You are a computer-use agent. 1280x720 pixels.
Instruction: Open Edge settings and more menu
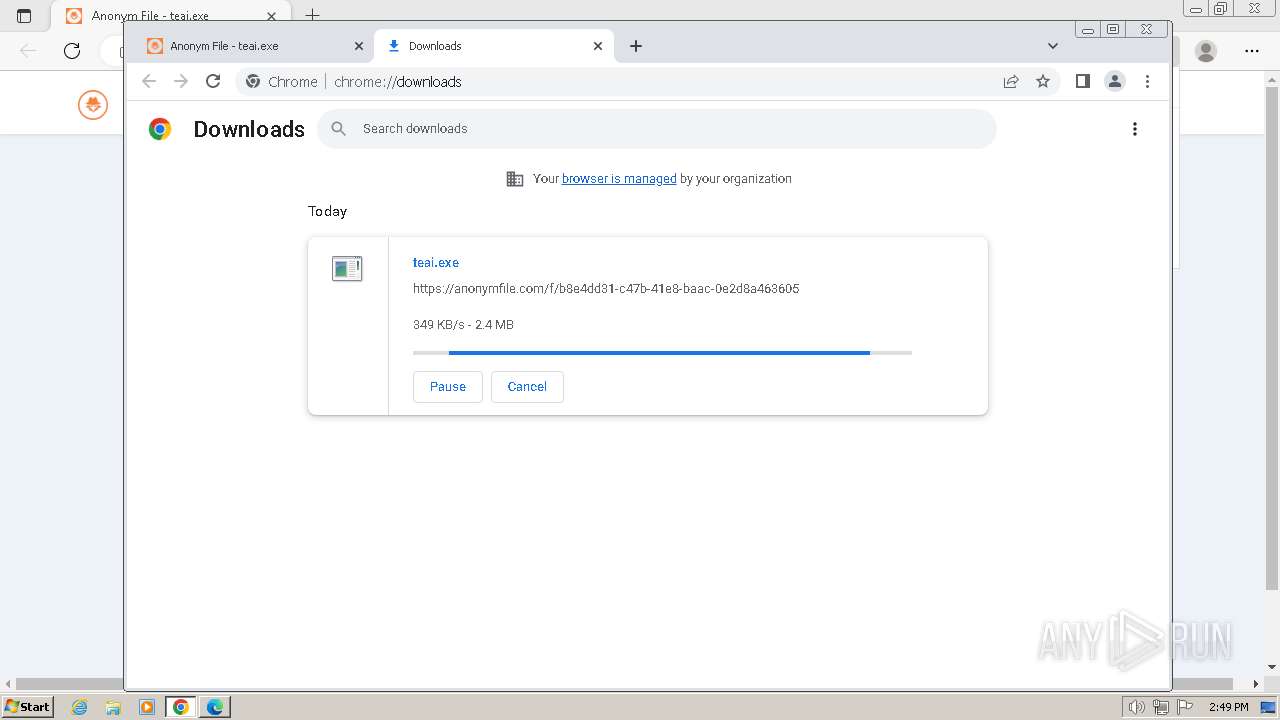point(1252,51)
